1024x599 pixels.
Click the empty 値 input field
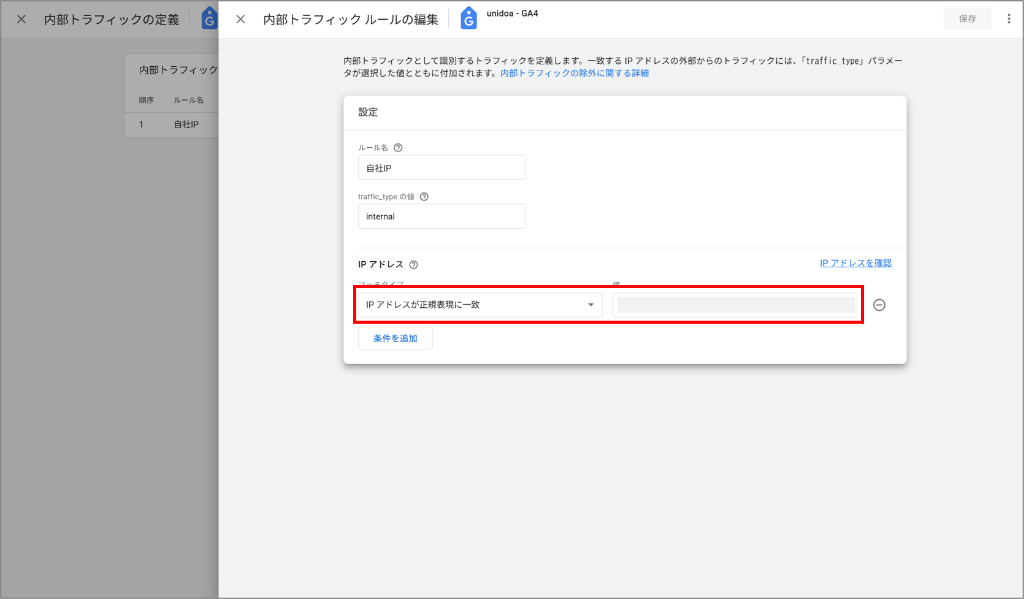(x=737, y=304)
